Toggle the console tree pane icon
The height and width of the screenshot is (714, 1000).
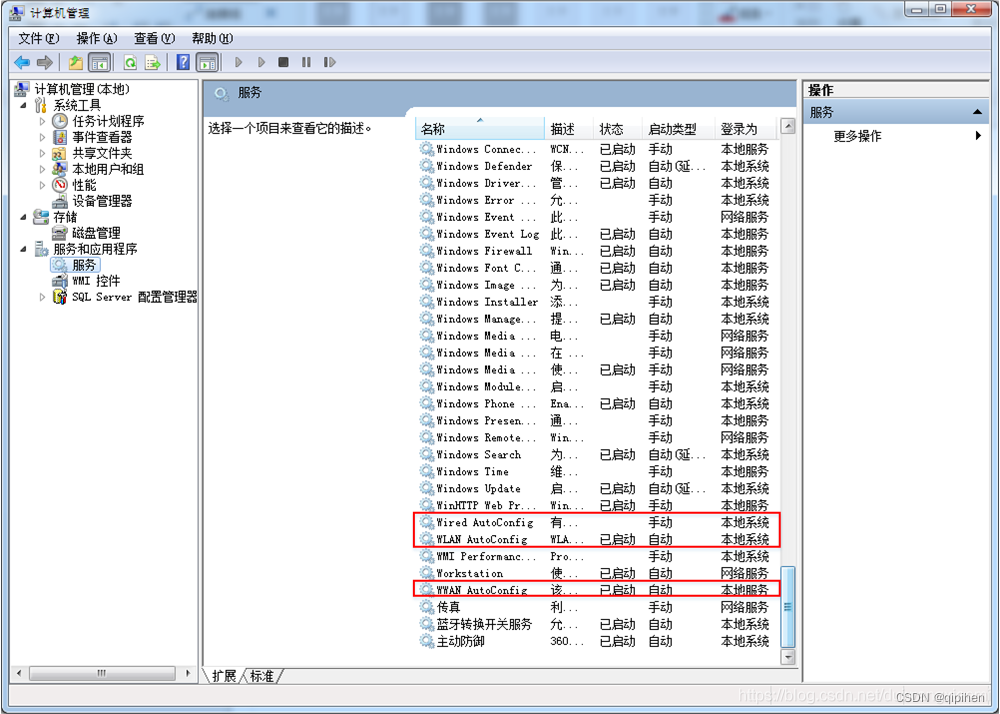99,62
